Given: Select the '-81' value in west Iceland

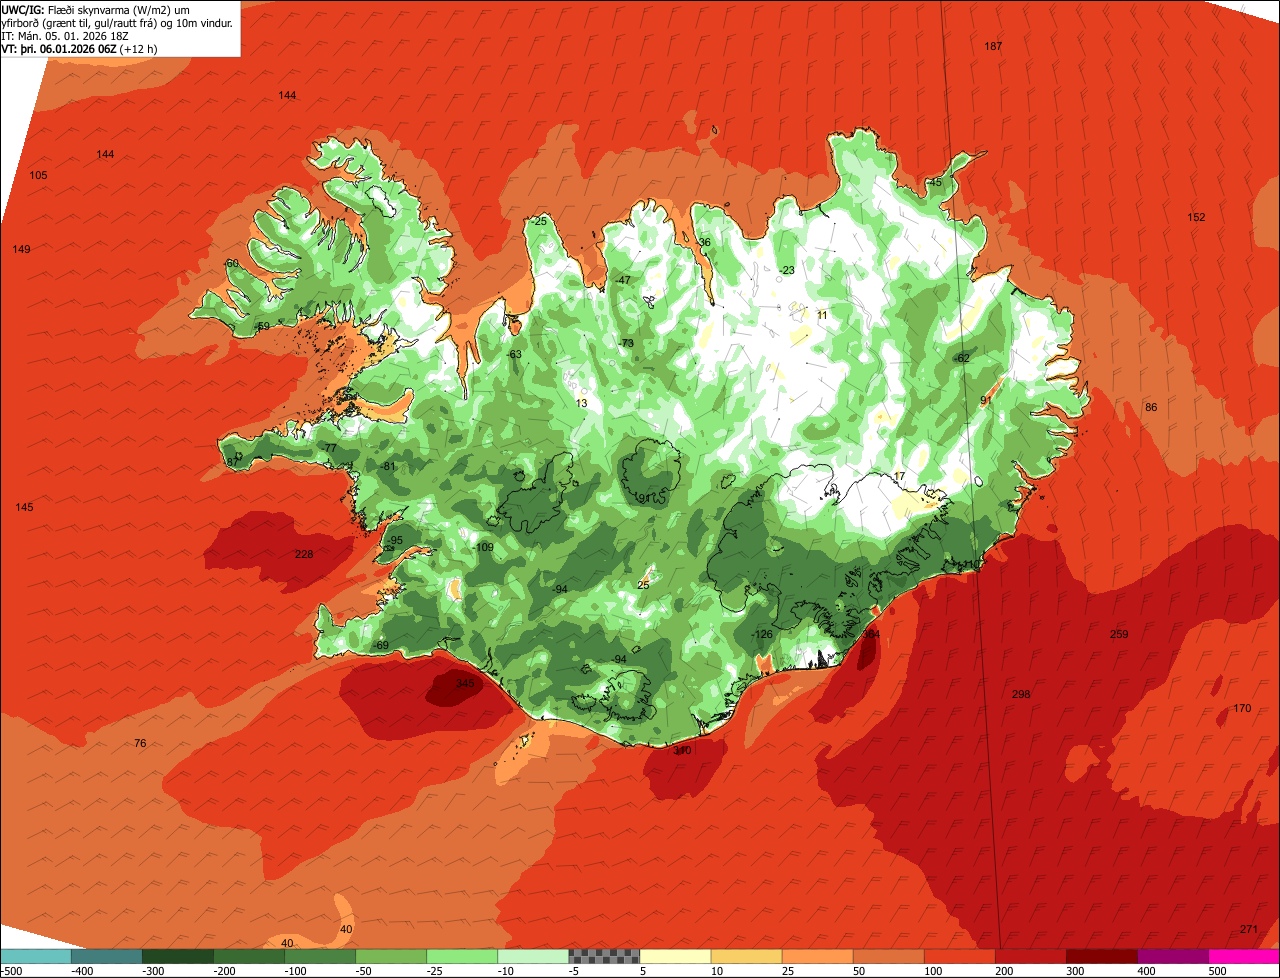Looking at the screenshot, I should (x=388, y=467).
